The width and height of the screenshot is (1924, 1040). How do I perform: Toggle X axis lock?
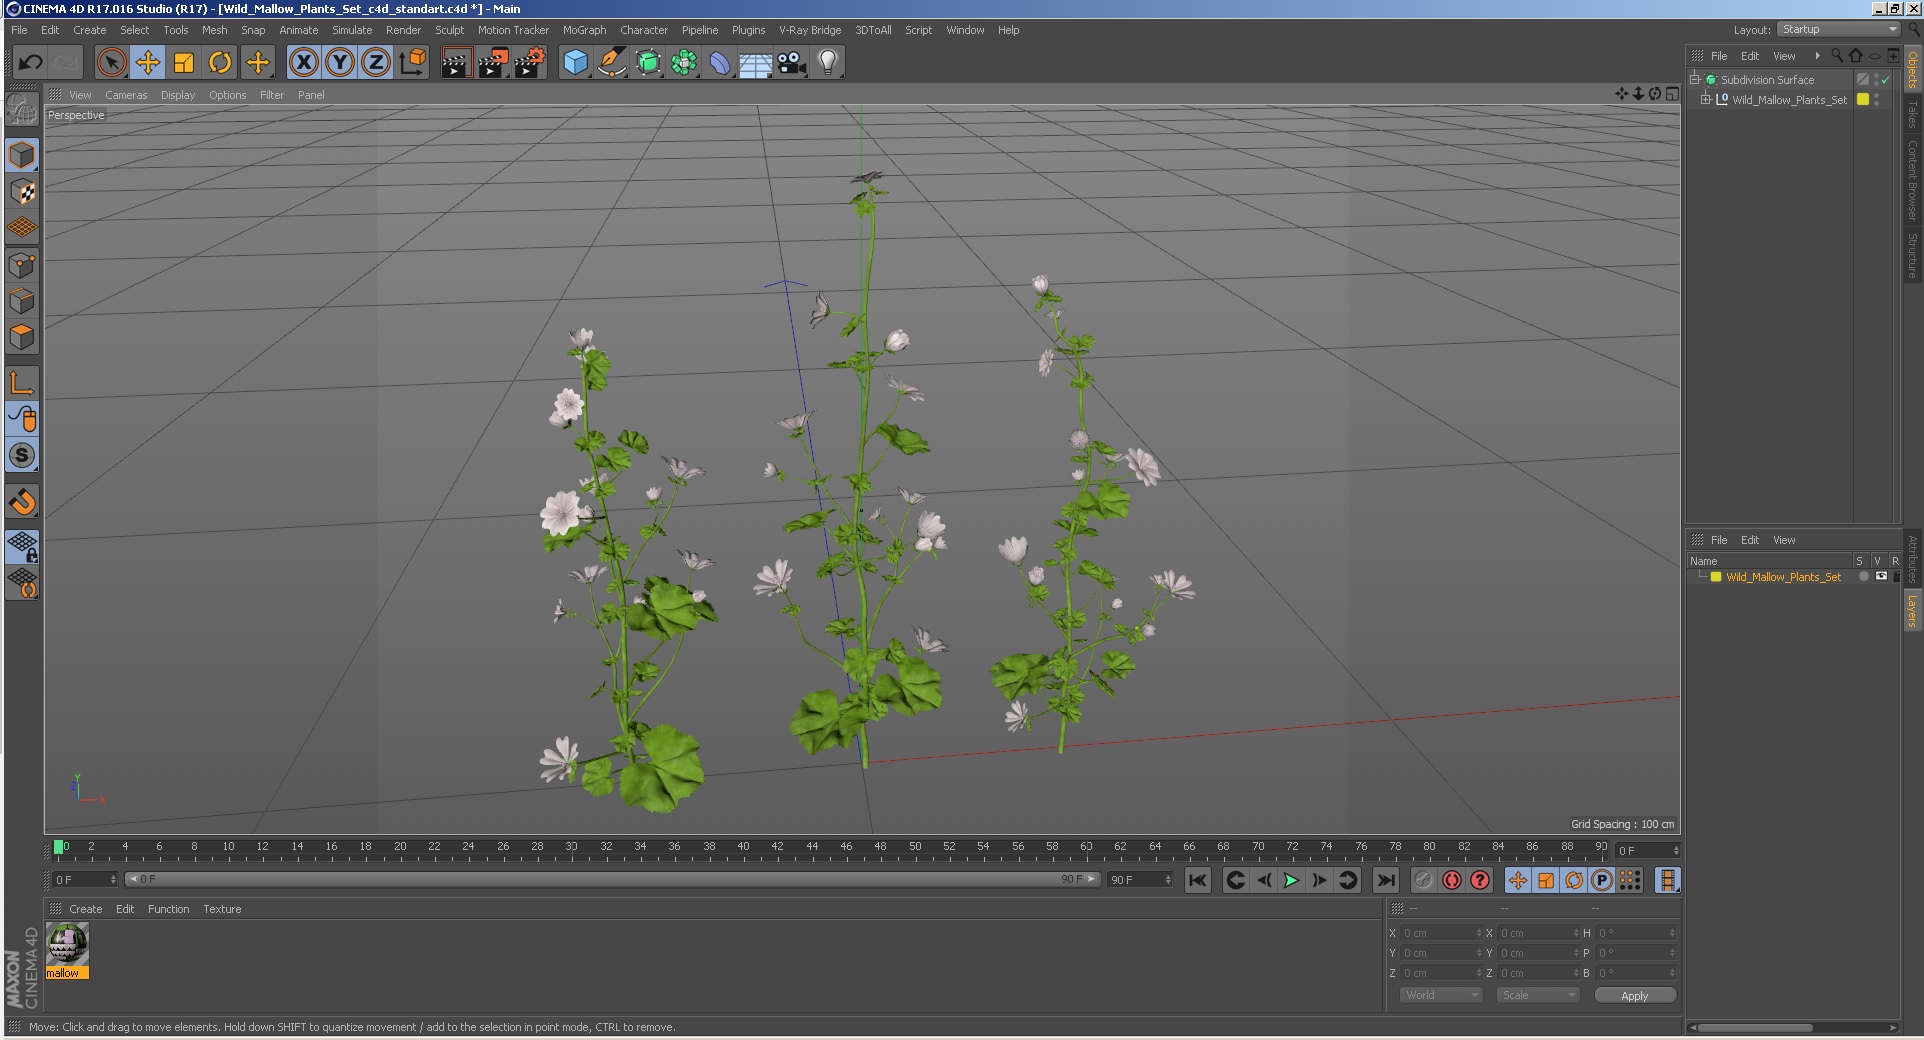(x=304, y=63)
